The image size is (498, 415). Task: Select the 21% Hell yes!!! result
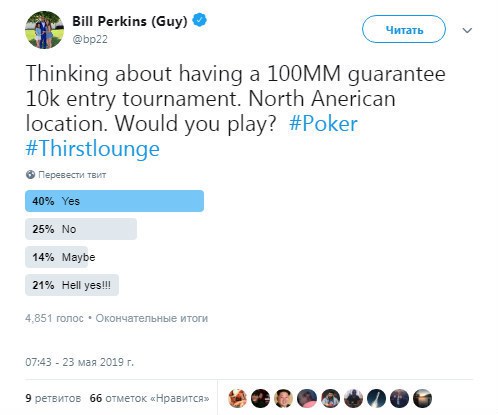coord(72,285)
